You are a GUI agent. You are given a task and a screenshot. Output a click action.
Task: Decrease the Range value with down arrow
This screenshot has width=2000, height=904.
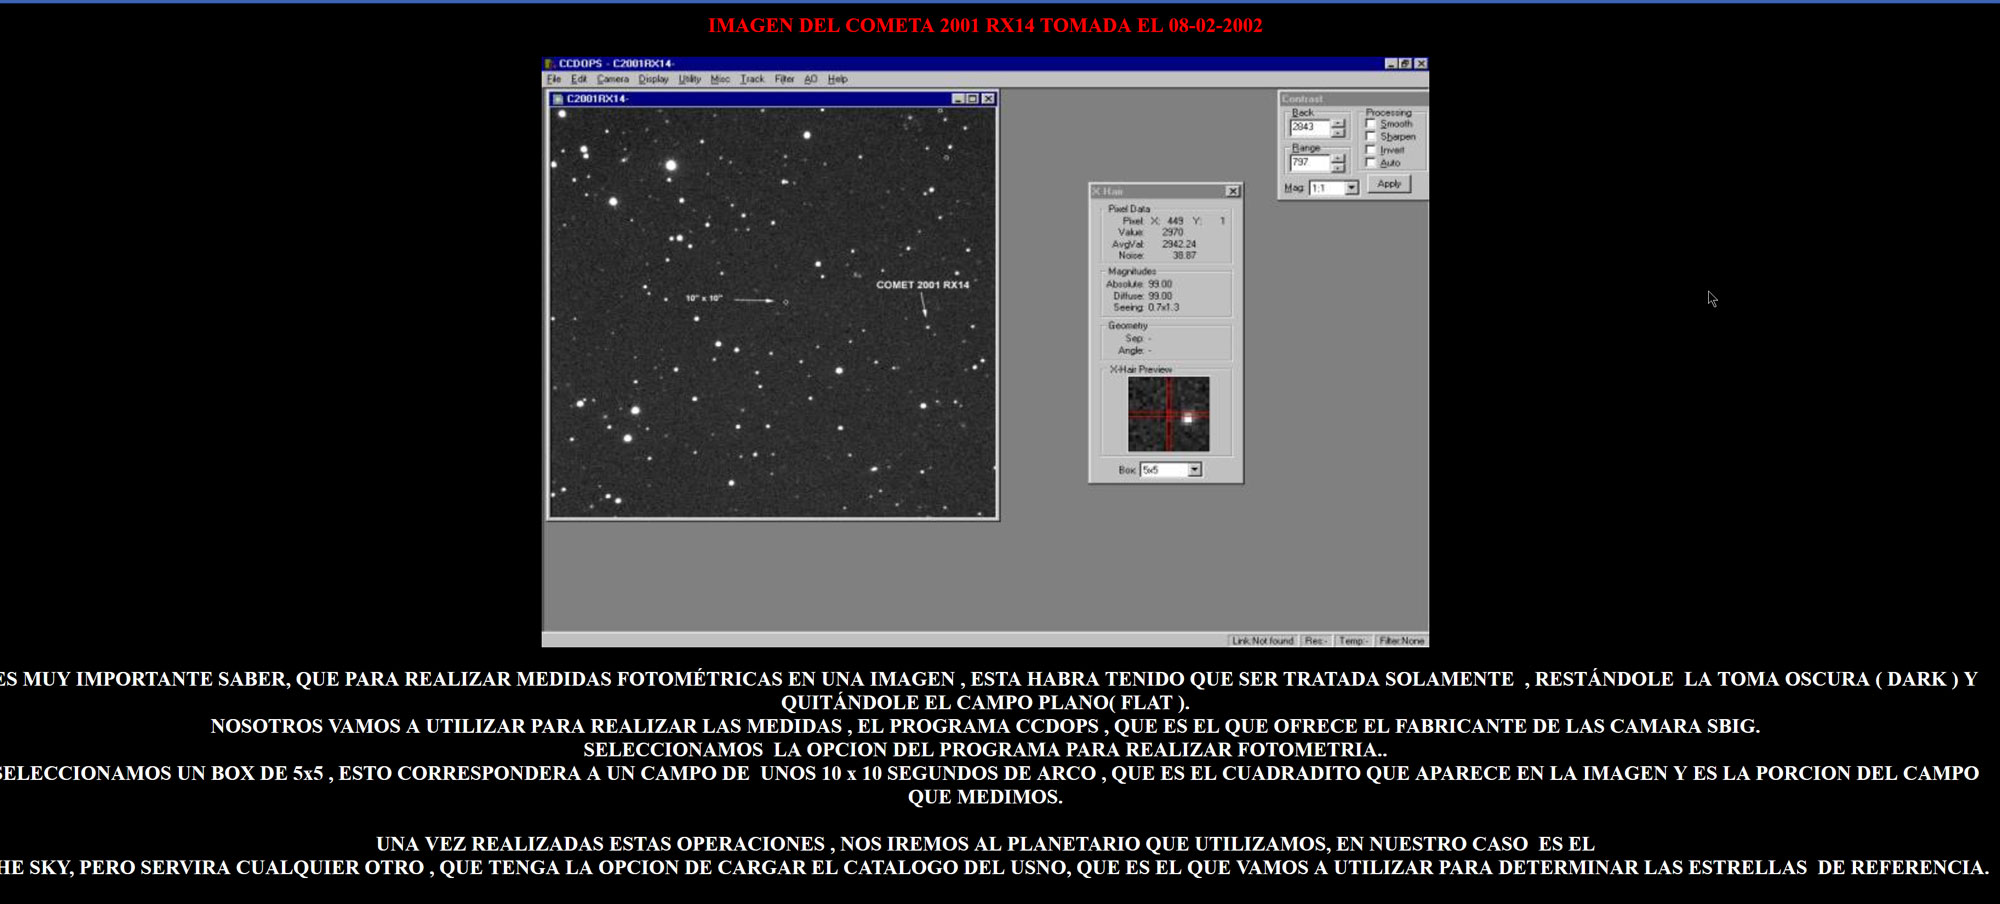1338,168
